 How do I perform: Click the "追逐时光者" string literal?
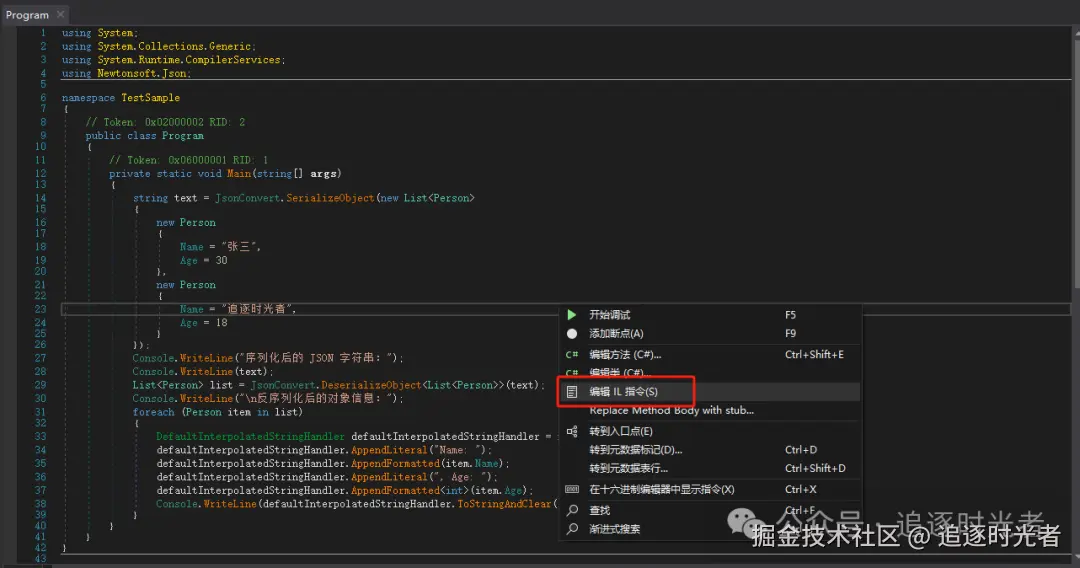pyautogui.click(x=258, y=309)
